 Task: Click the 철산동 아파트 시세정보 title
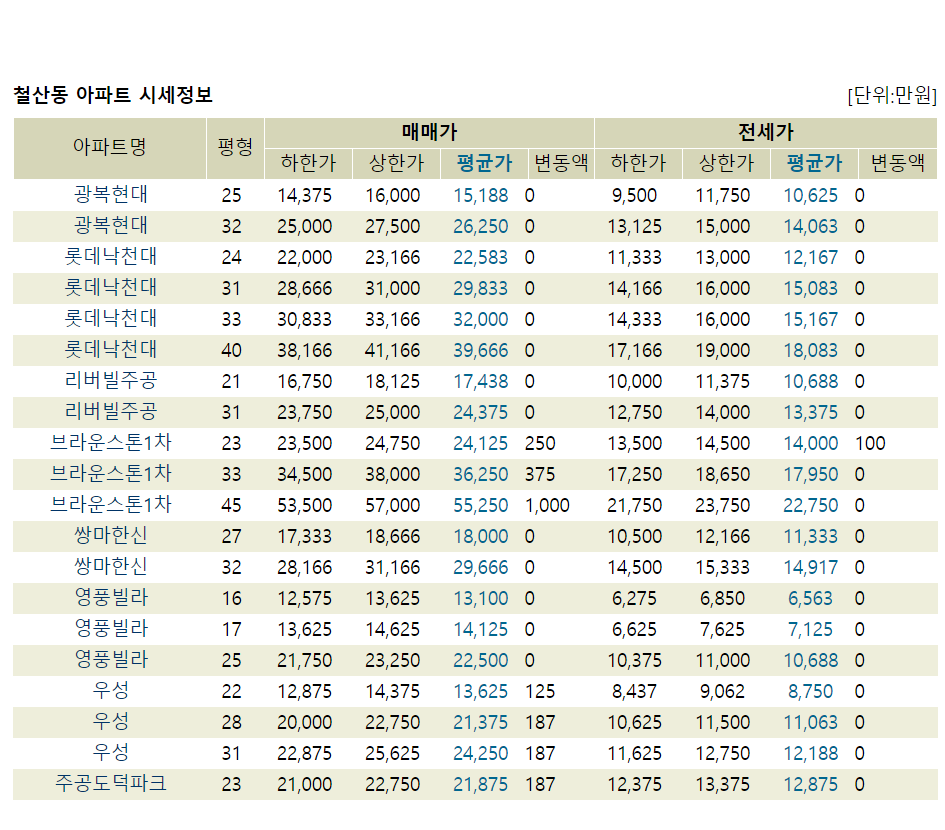[x=113, y=95]
